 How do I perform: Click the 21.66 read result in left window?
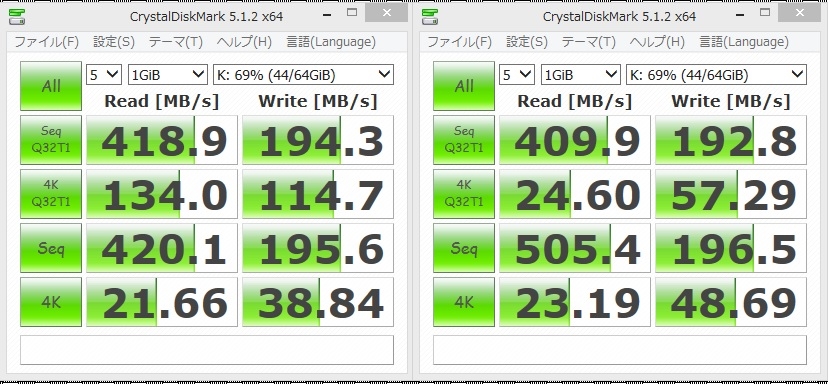[x=162, y=302]
